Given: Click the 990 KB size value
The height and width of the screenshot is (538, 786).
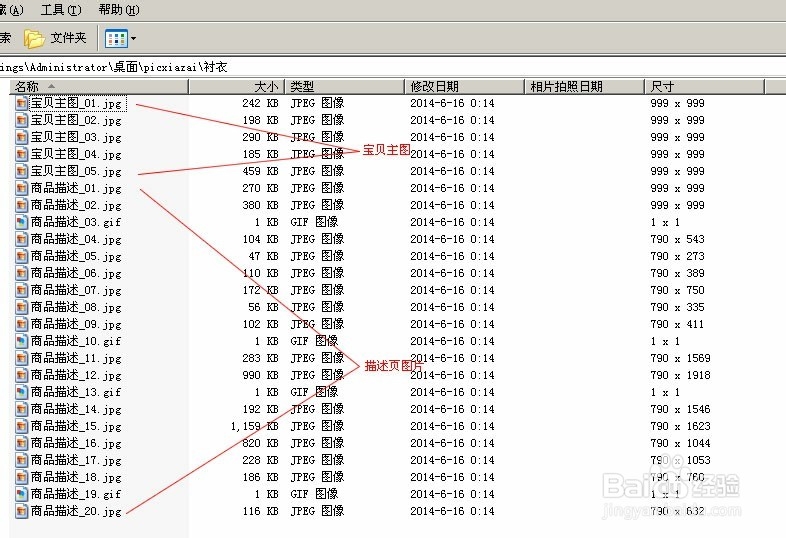Looking at the screenshot, I should [261, 376].
